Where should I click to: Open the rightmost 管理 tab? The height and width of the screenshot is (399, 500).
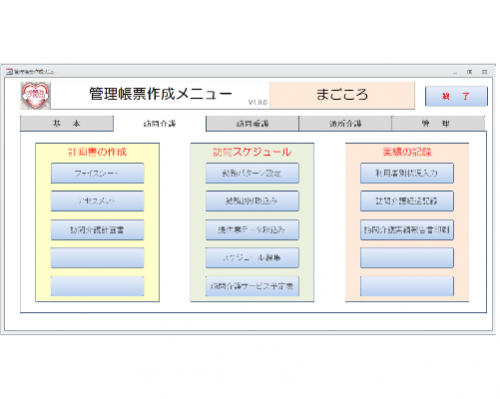438,124
